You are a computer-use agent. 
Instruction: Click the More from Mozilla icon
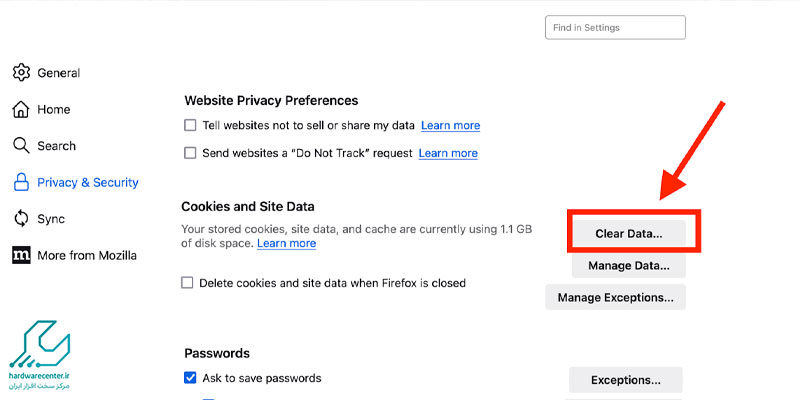click(21, 255)
